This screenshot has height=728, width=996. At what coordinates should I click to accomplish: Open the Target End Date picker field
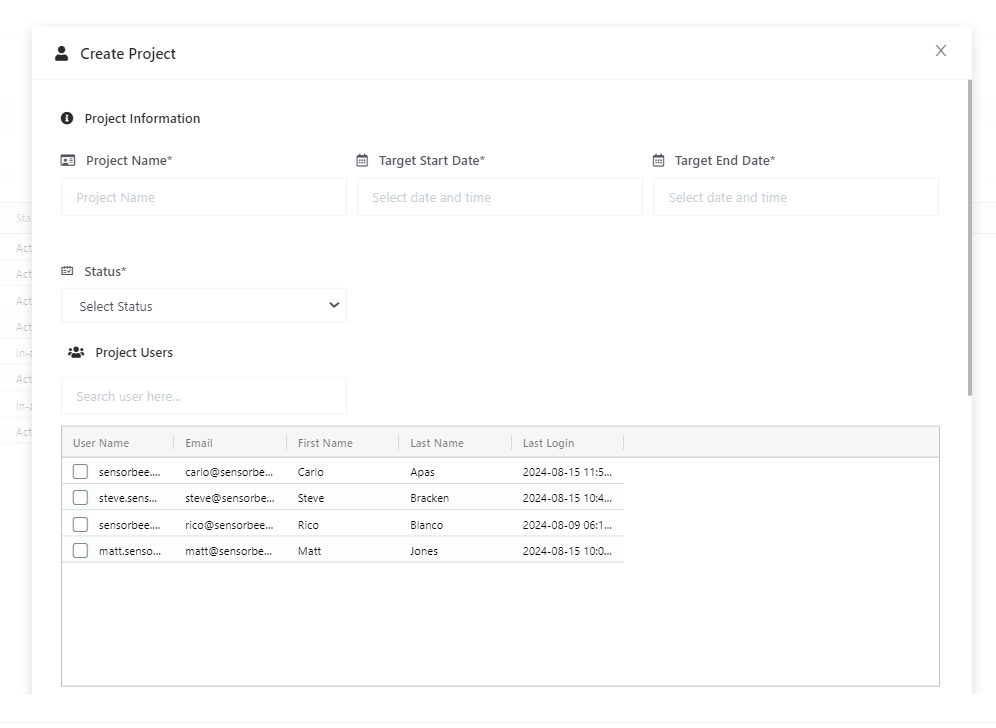(796, 197)
